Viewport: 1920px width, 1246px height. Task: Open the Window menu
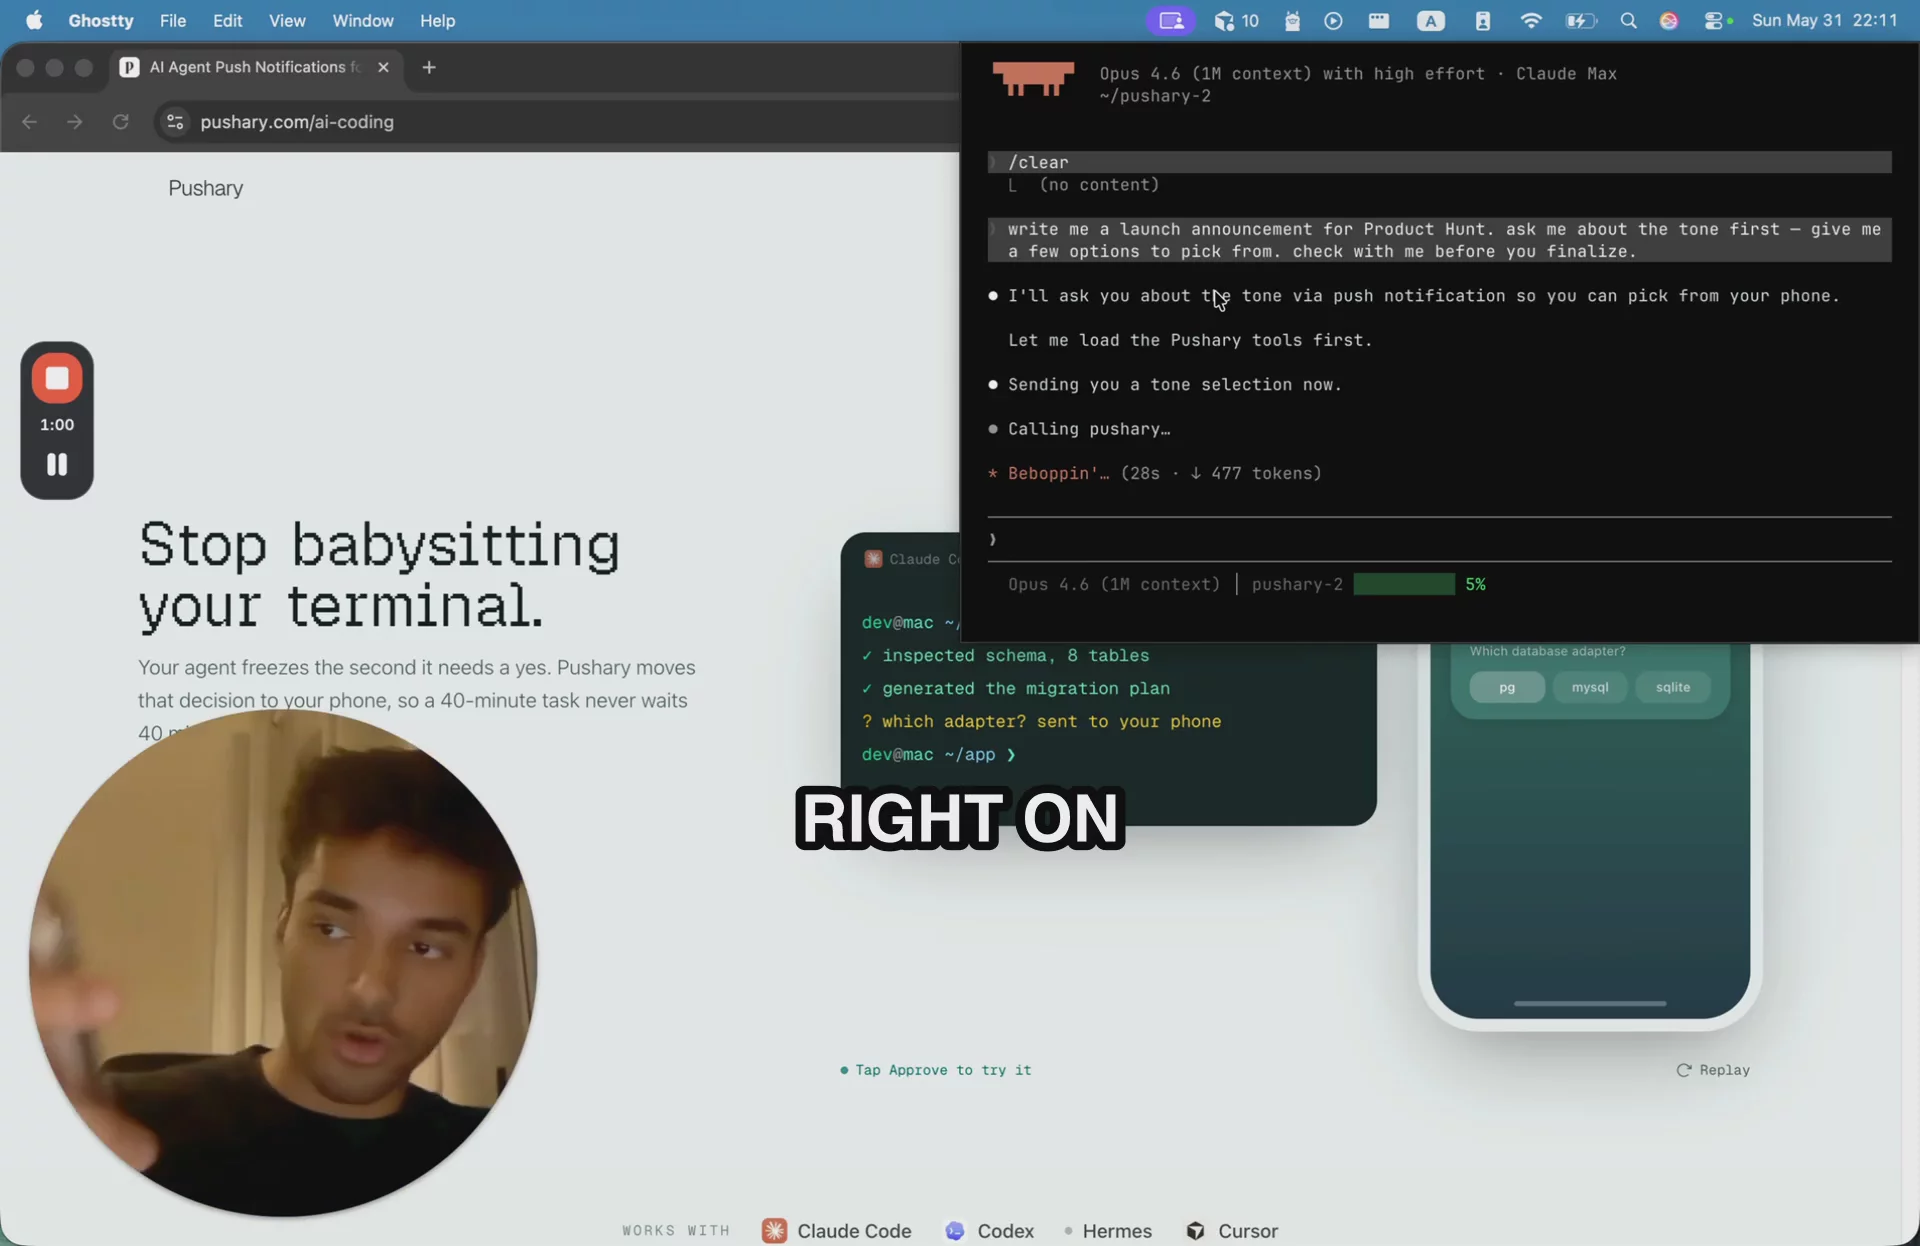point(362,20)
